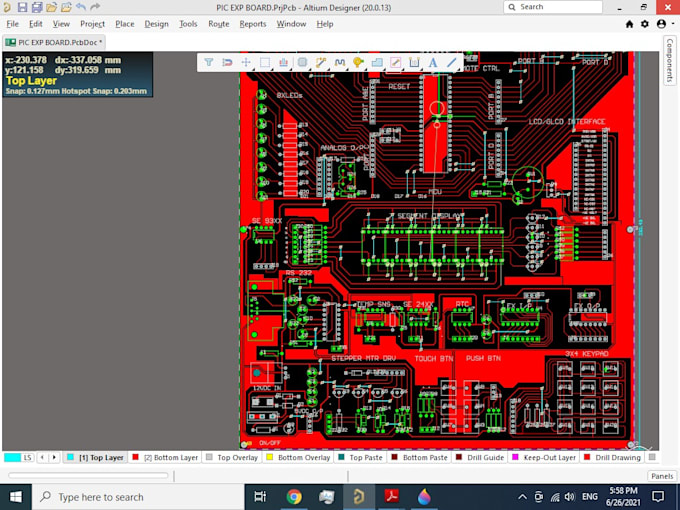The width and height of the screenshot is (680, 510).
Task: Choose the Place Line tool
Action: tap(451, 62)
